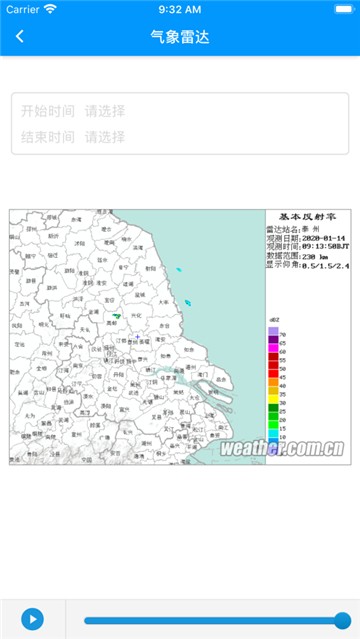This screenshot has width=360, height=639.
Task: Select the light purple 70 dBZ swatch
Action: [273, 331]
